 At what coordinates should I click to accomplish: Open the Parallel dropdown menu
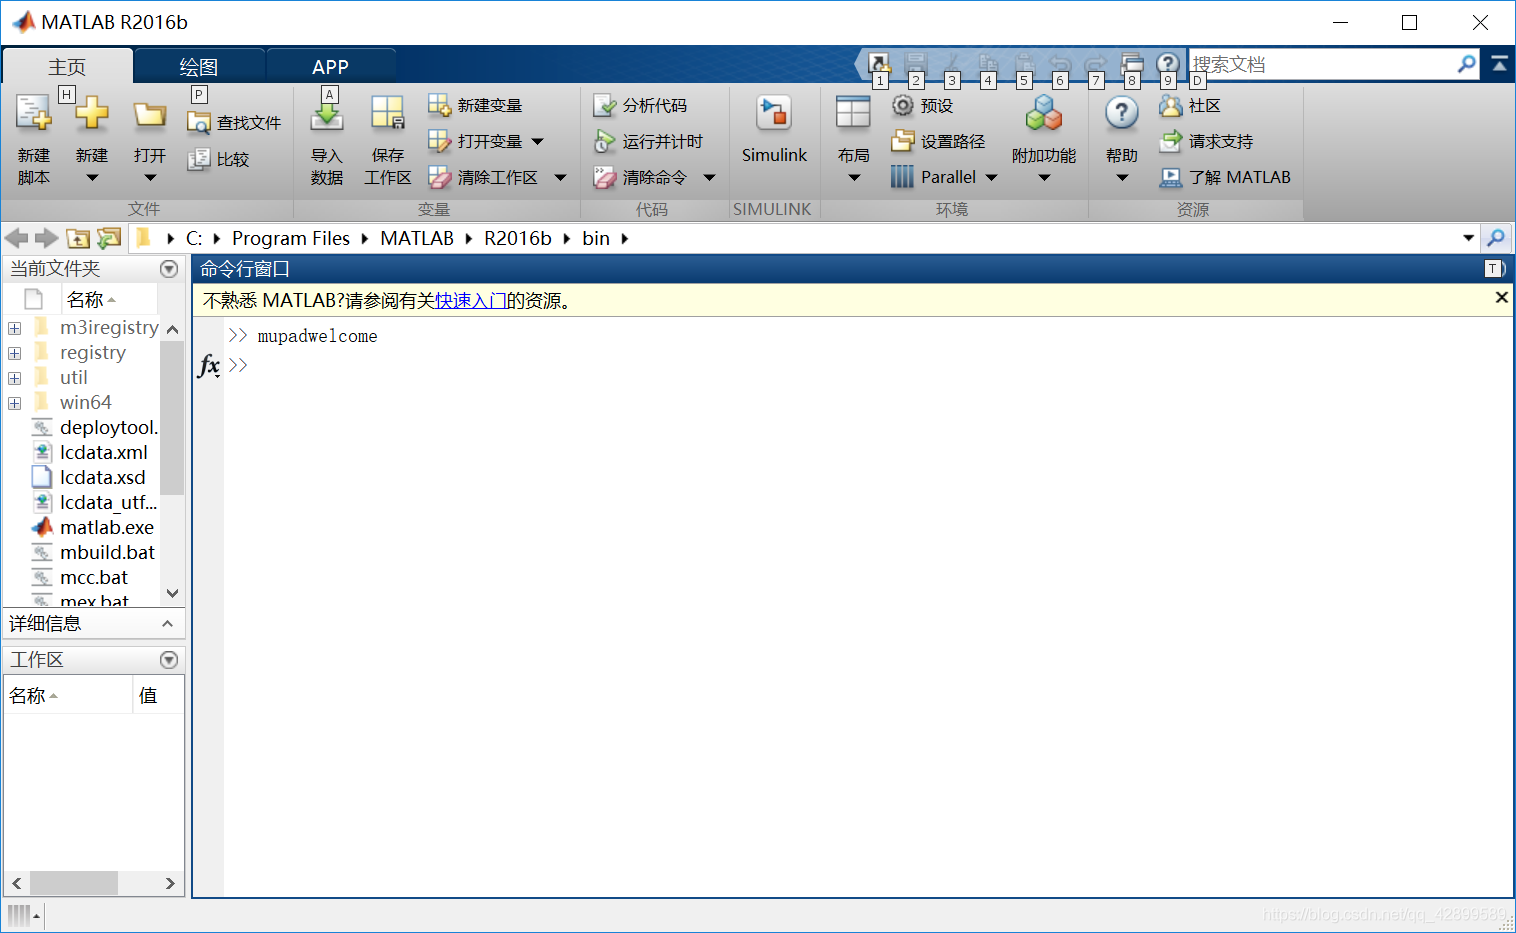pyautogui.click(x=991, y=178)
